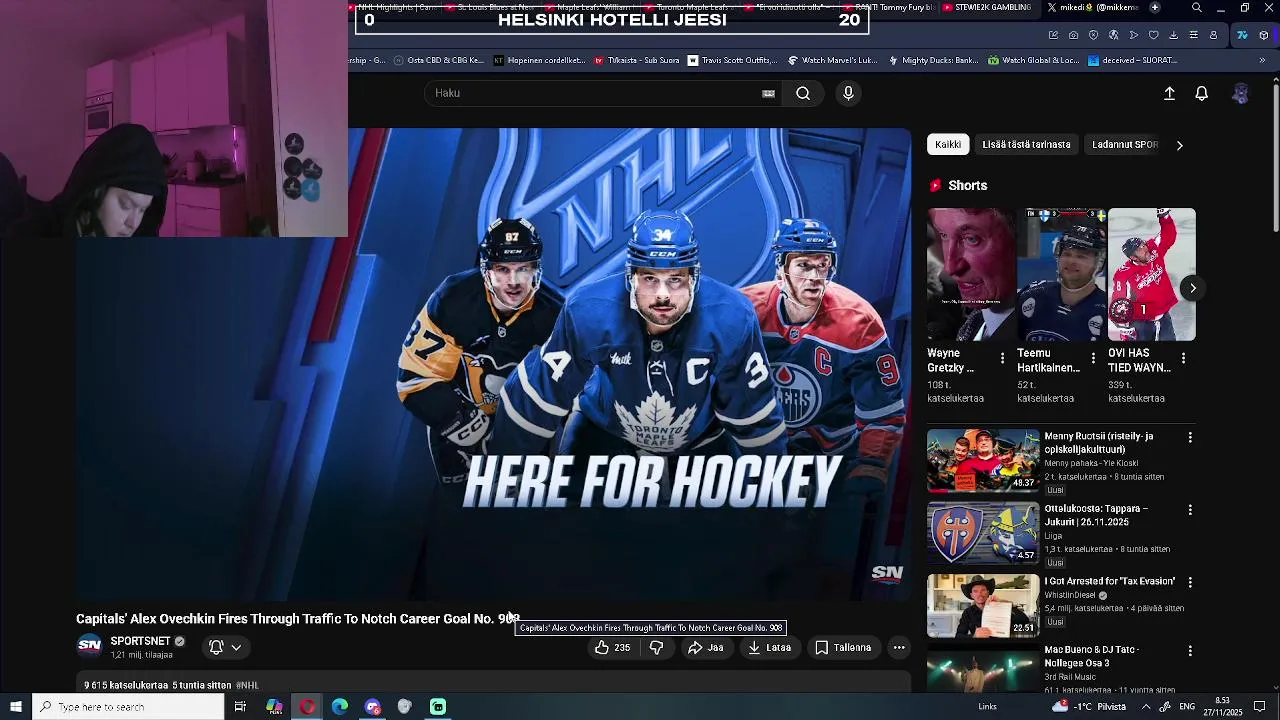This screenshot has width=1280, height=720.
Task: Open Microsoft Edge from the taskbar
Action: [340, 707]
